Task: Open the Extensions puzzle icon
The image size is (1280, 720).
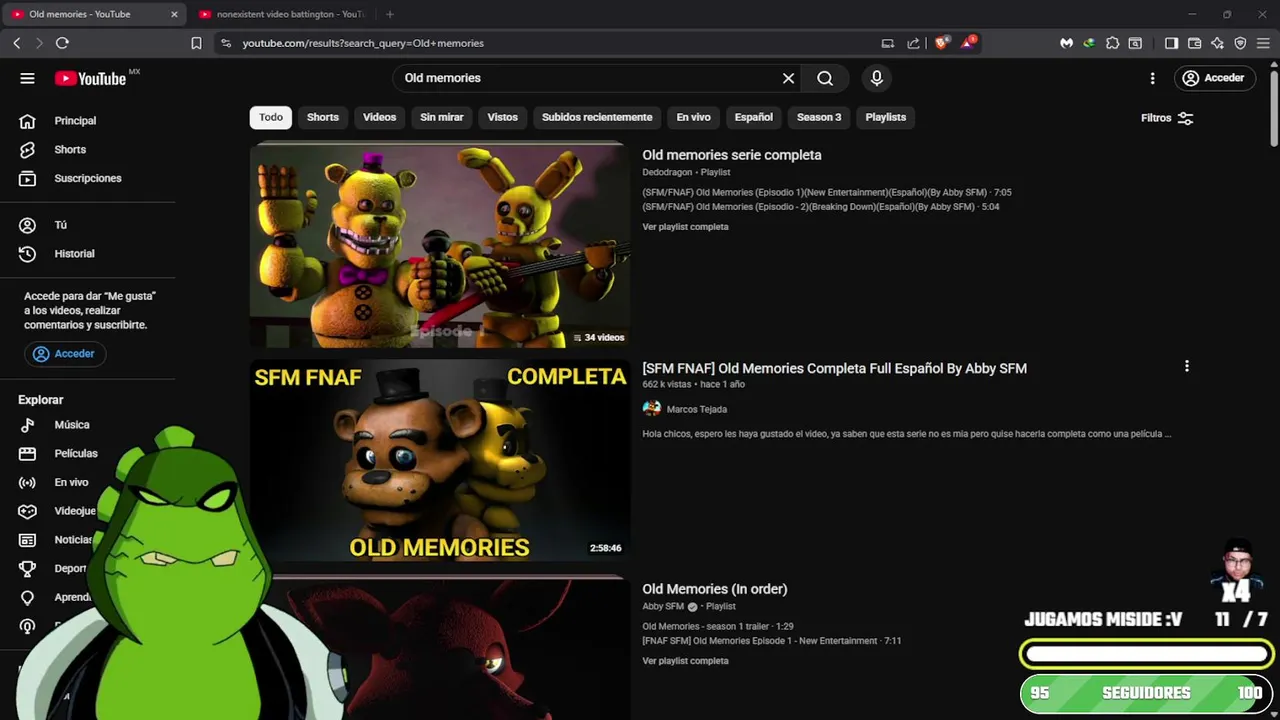Action: coord(1112,43)
